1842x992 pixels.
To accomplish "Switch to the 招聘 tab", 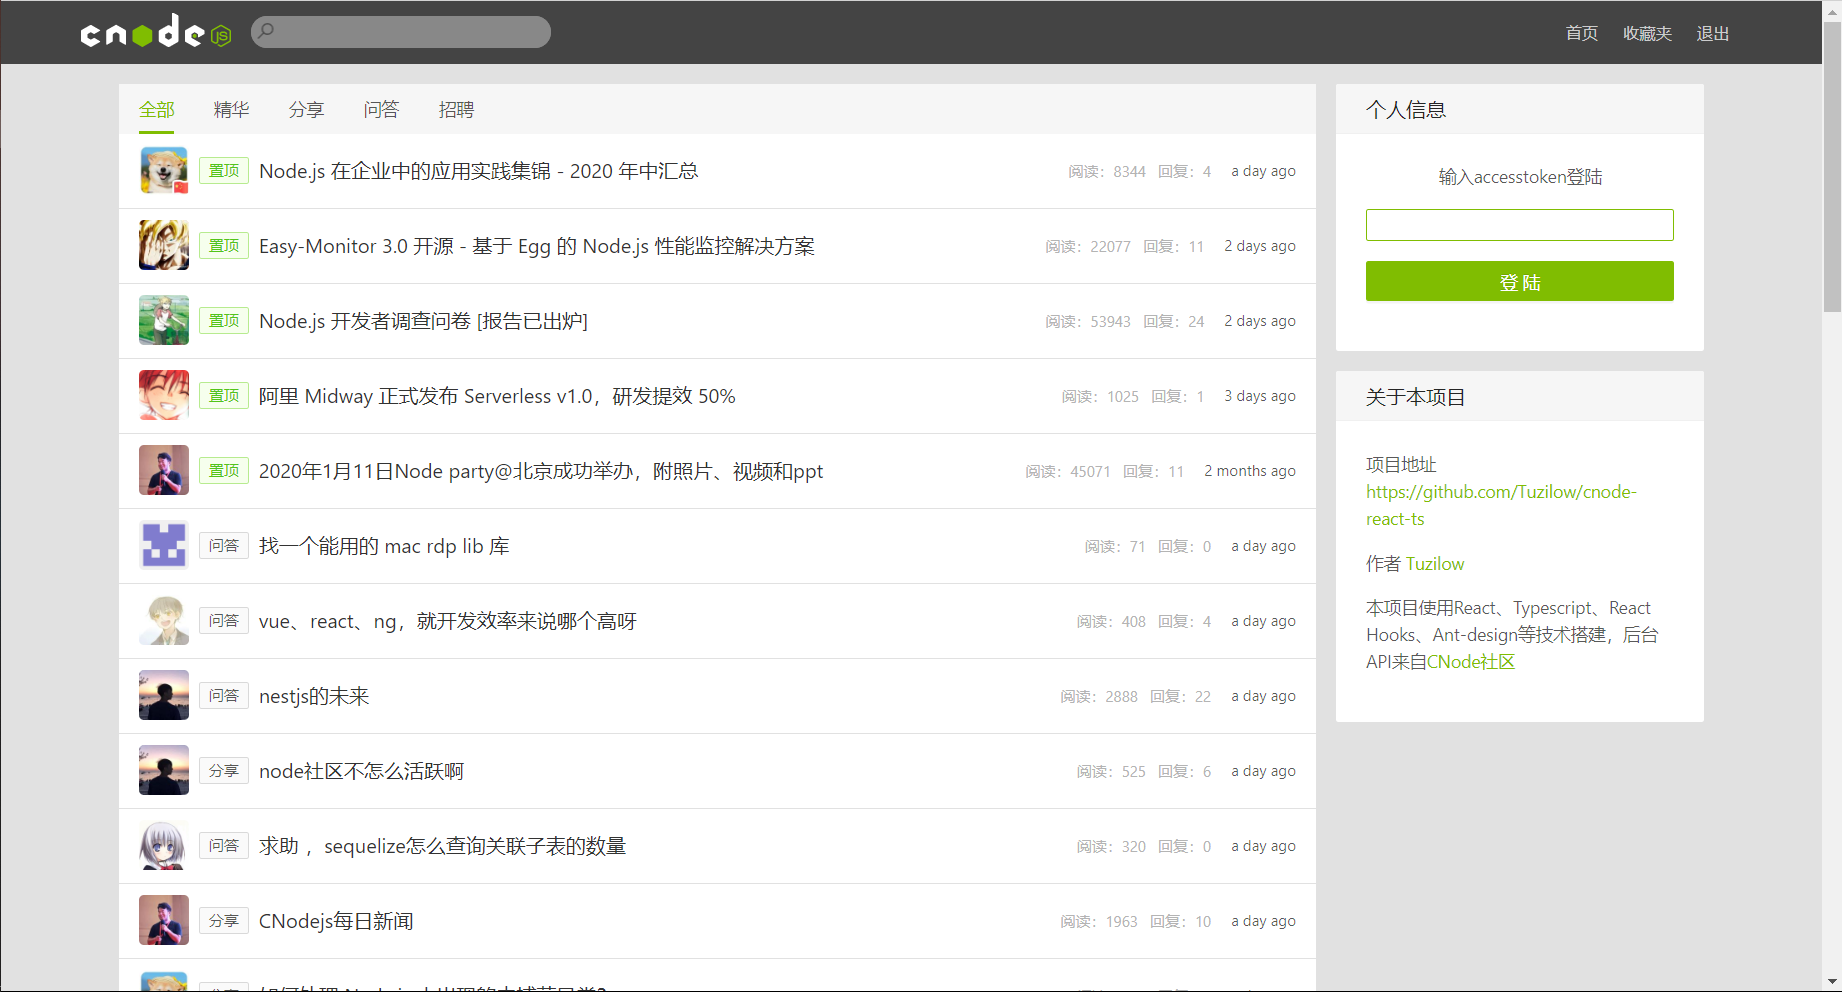I will coord(456,109).
